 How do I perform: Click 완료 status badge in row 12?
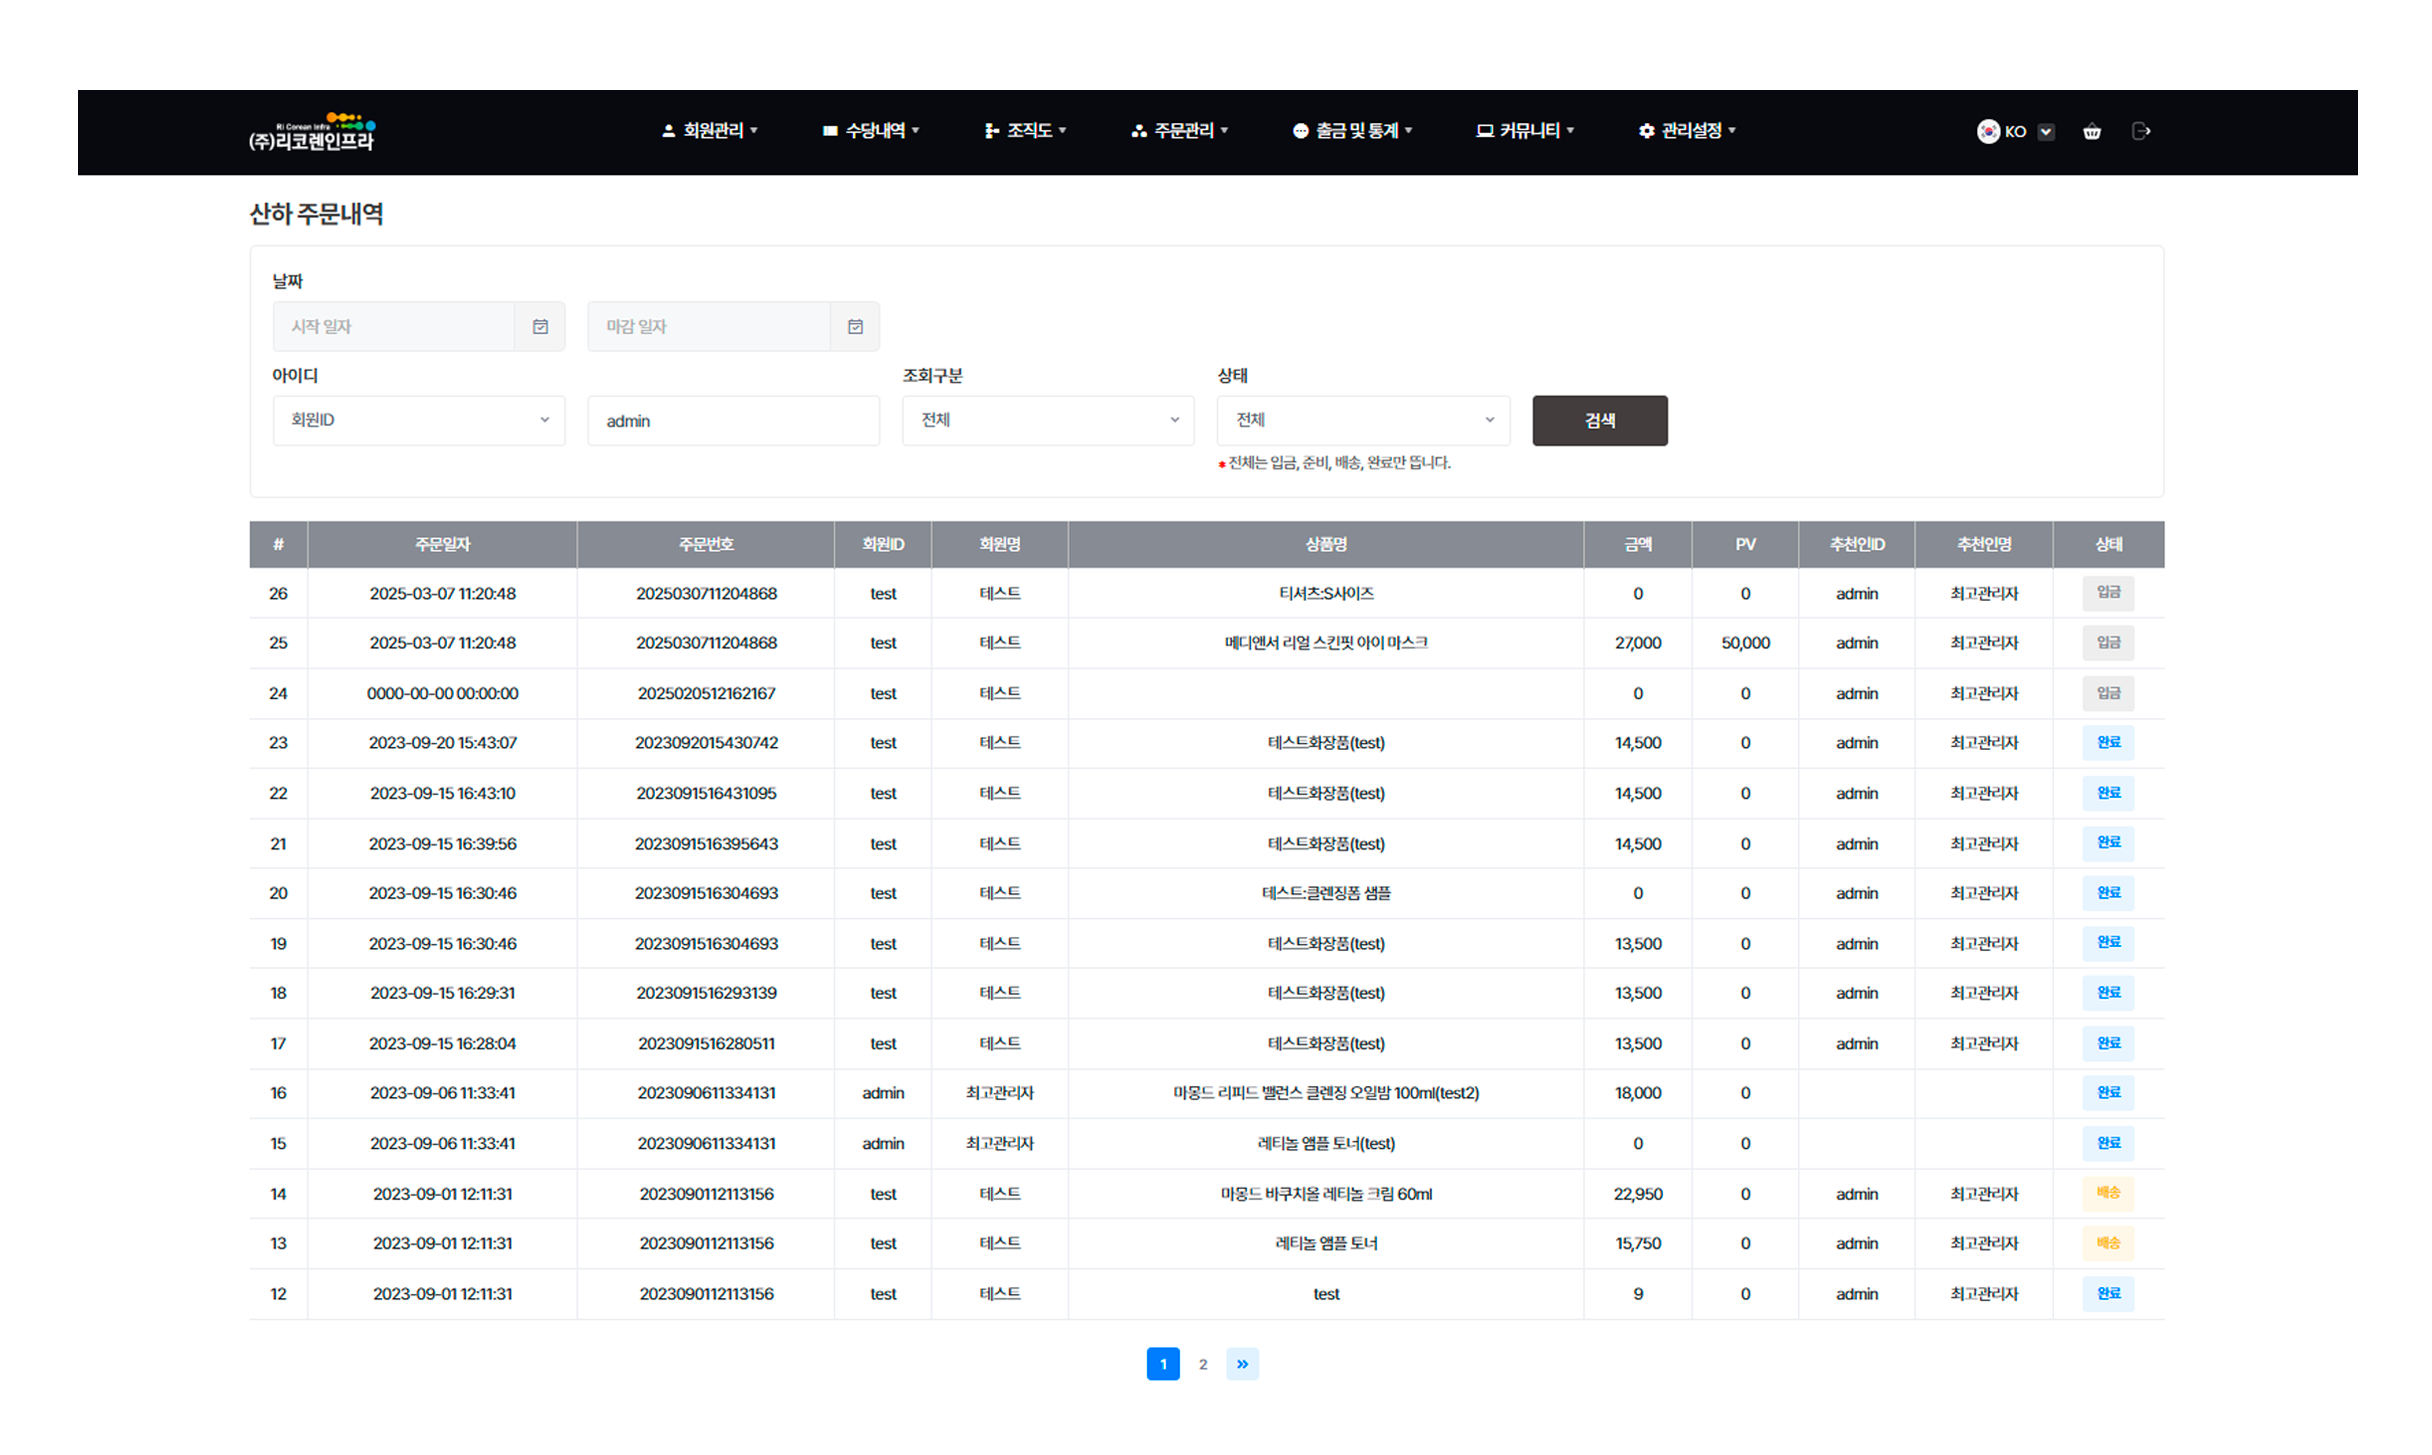pos(2108,1293)
